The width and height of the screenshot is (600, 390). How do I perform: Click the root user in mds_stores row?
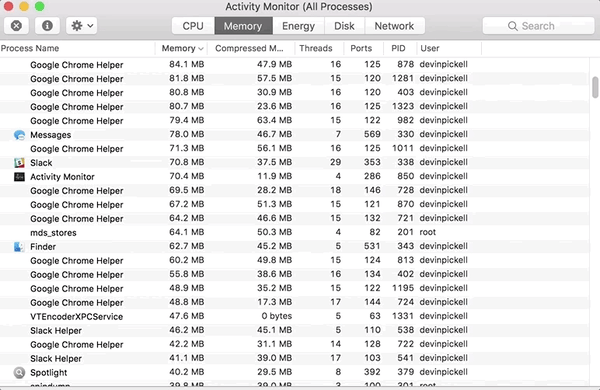[x=428, y=232]
